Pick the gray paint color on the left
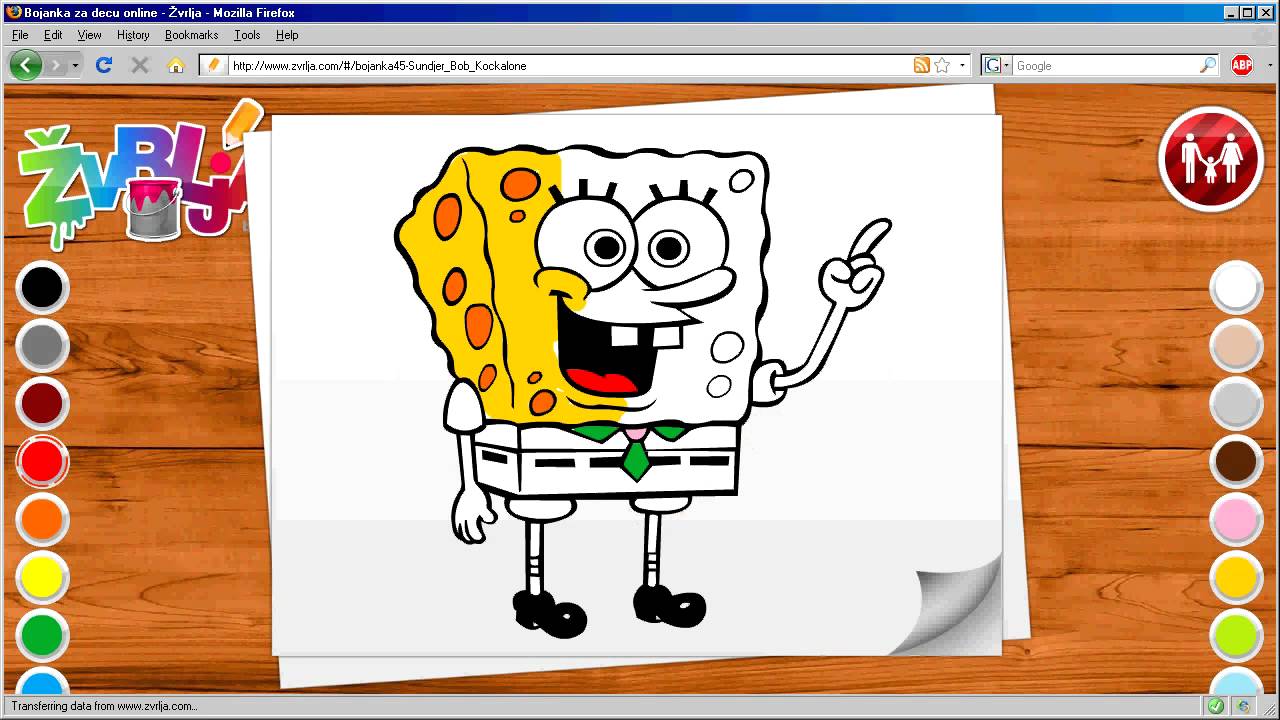The height and width of the screenshot is (720, 1280). [42, 346]
